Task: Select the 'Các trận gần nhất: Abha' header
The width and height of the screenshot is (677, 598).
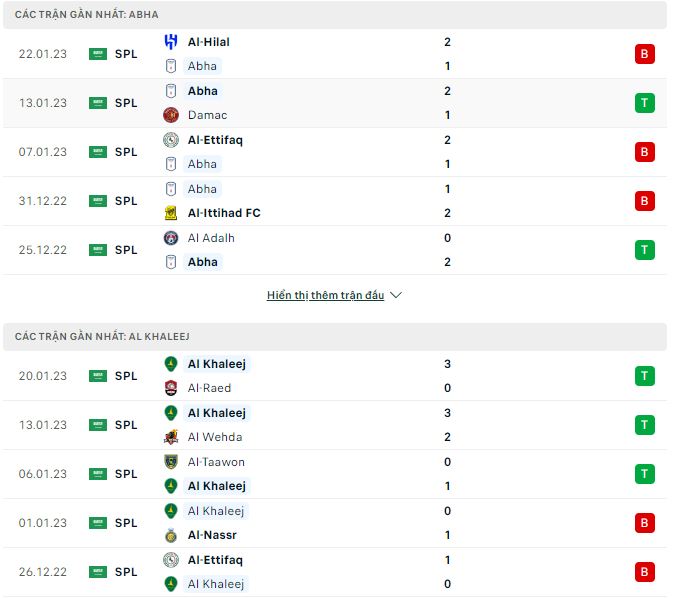Action: click(x=87, y=15)
